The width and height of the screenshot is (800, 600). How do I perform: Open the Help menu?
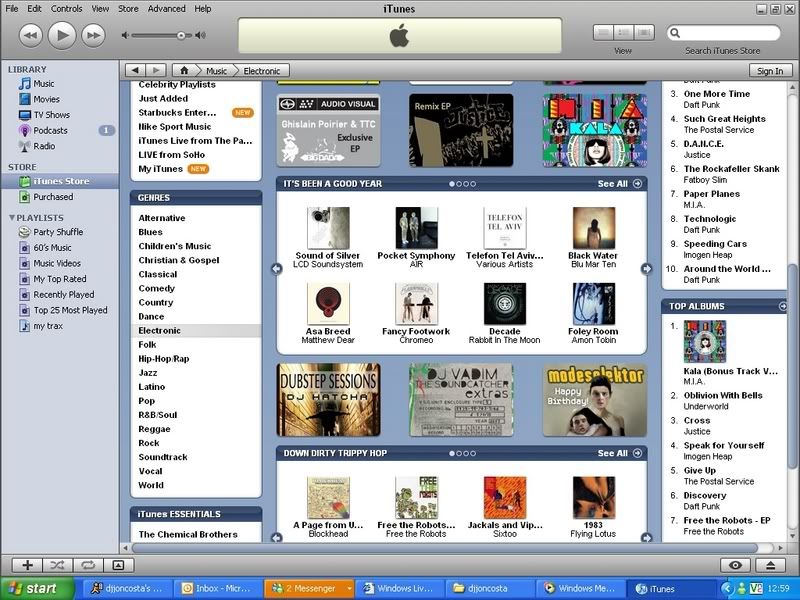click(203, 9)
